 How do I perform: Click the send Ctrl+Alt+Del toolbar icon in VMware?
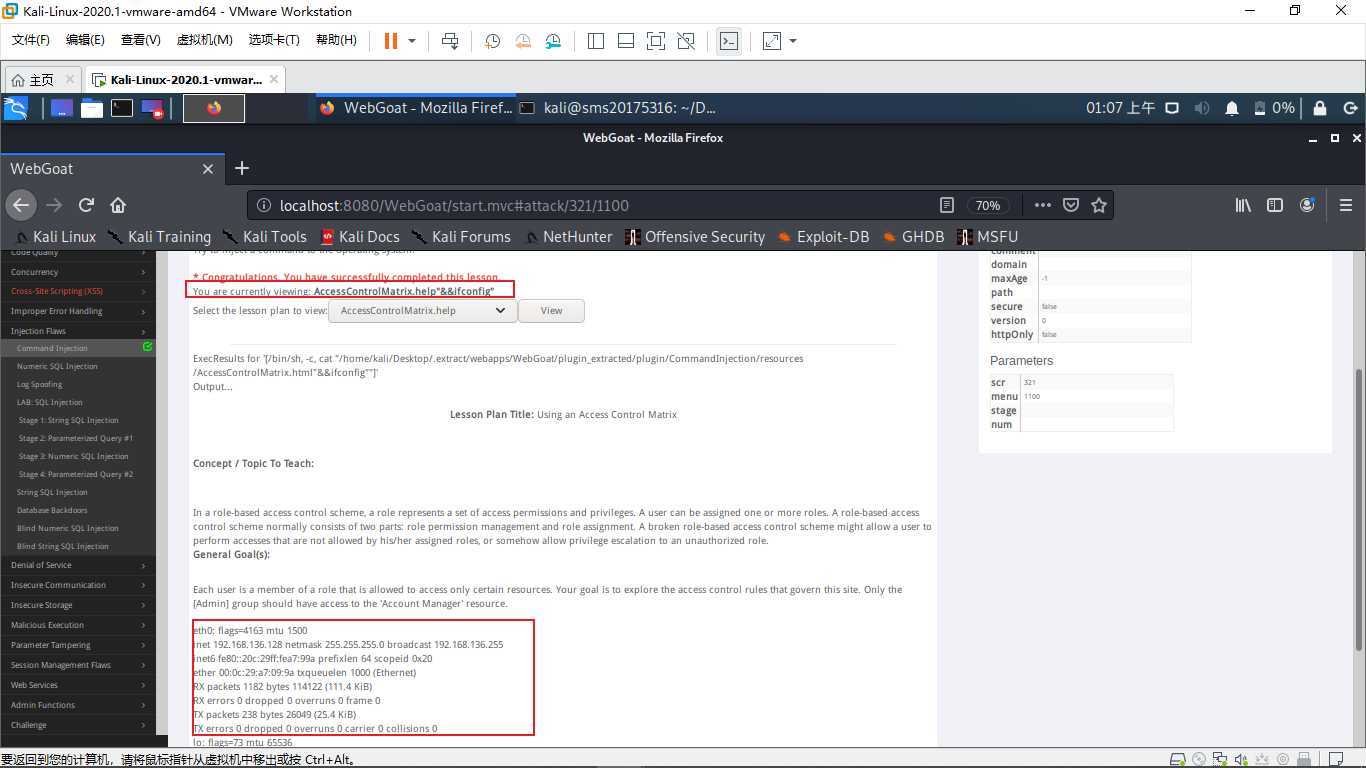pos(450,41)
